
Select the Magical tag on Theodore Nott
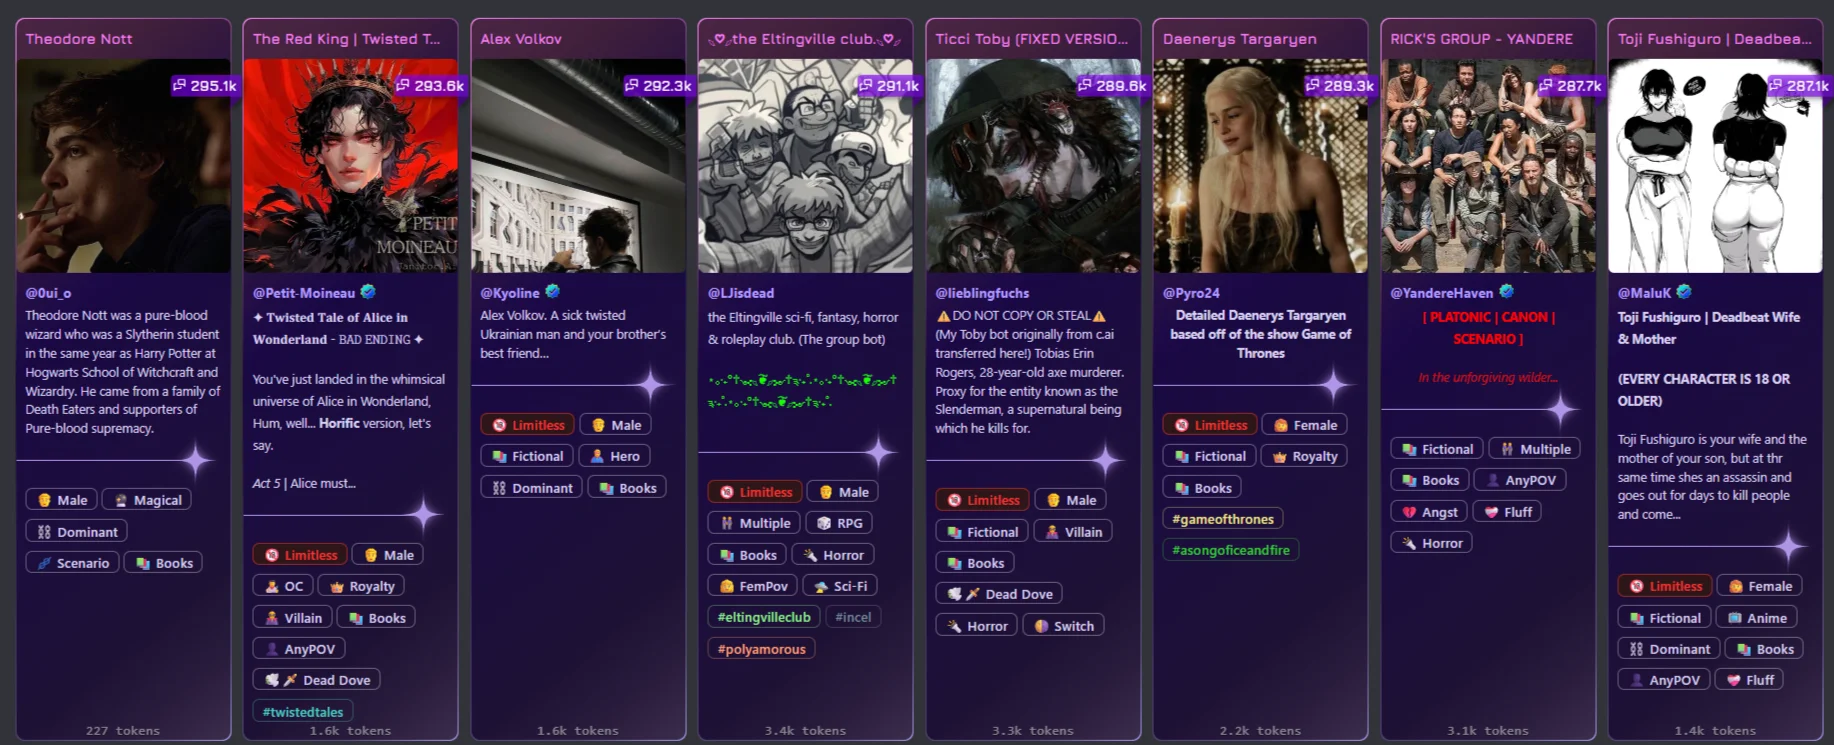coord(148,500)
